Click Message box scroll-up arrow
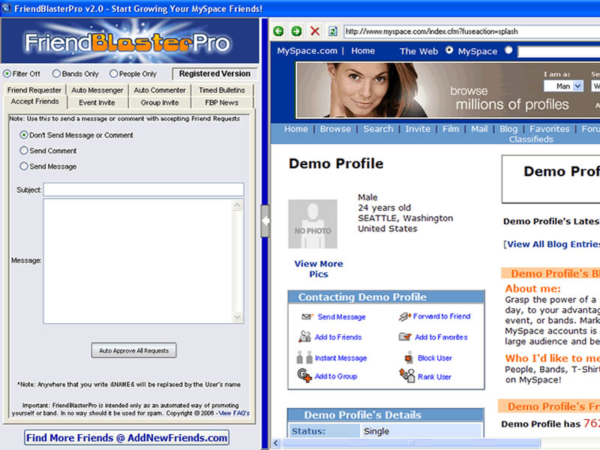 tap(237, 205)
